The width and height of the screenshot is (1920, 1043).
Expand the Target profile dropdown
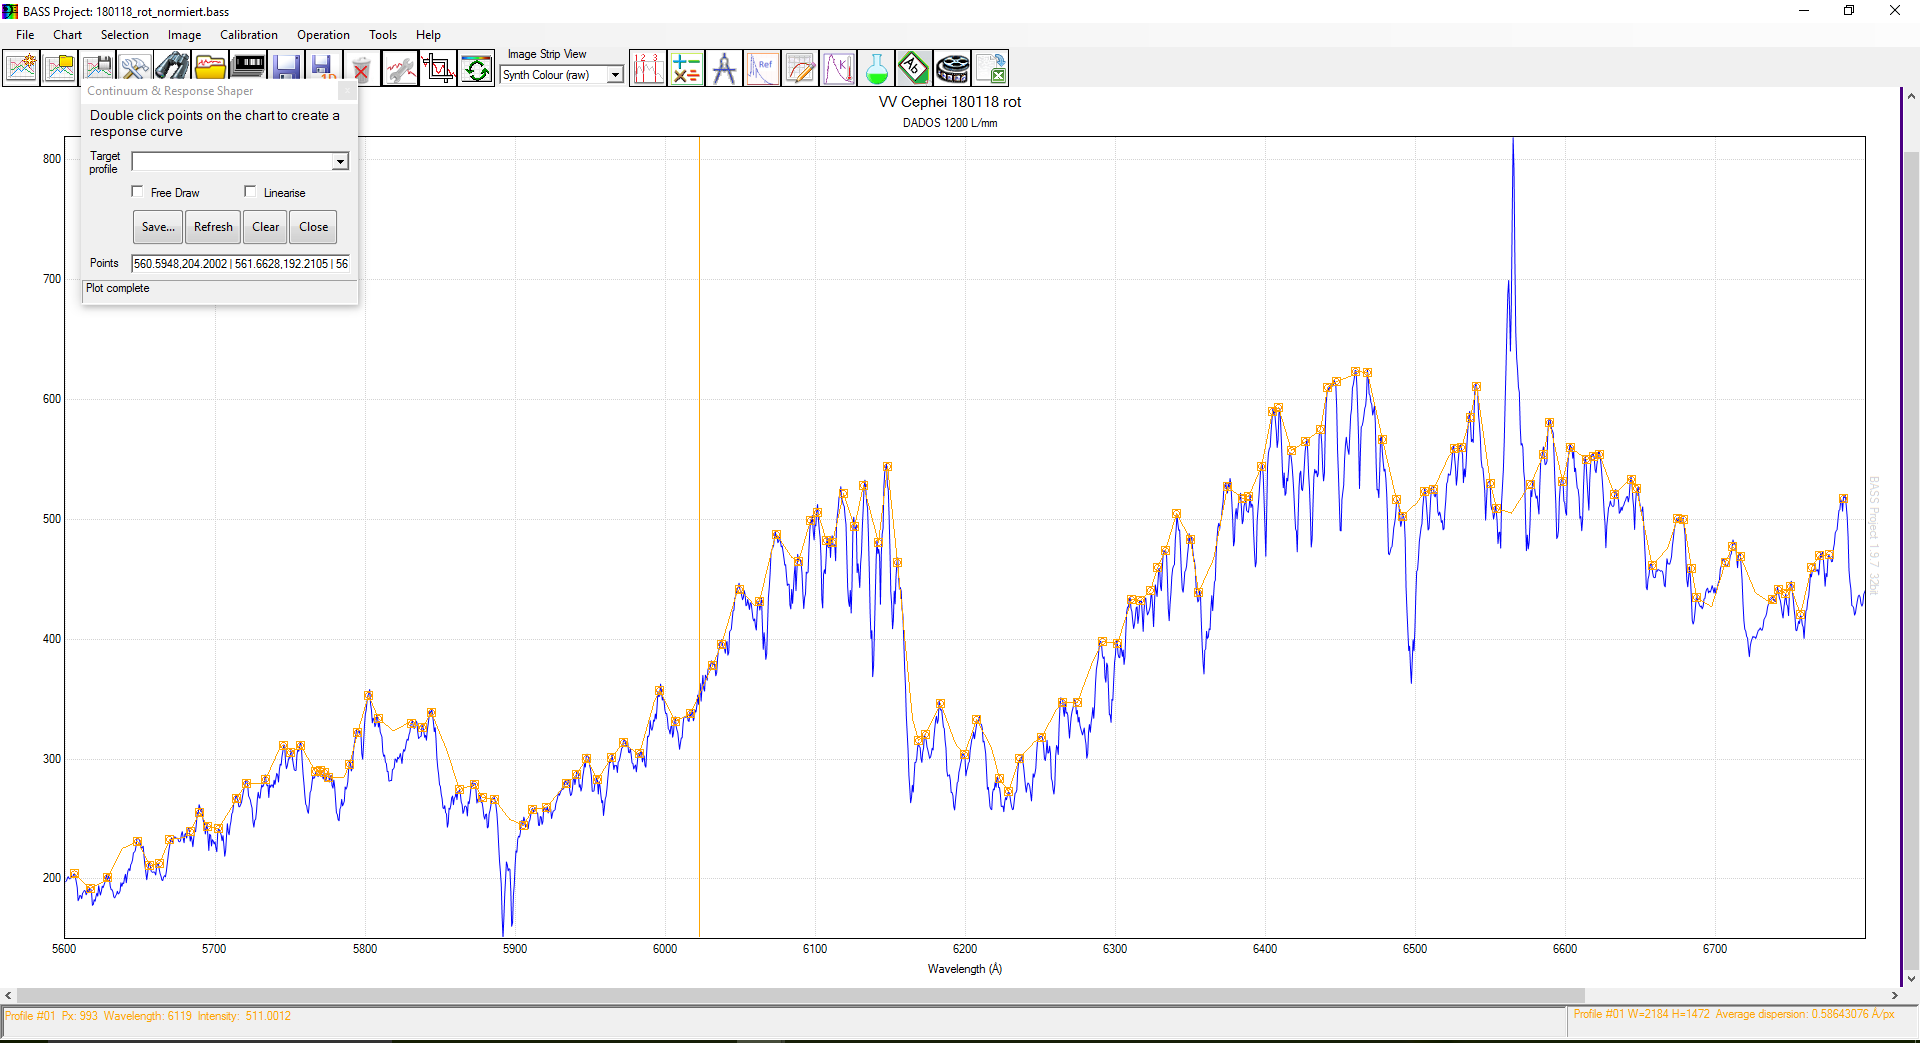[x=340, y=162]
